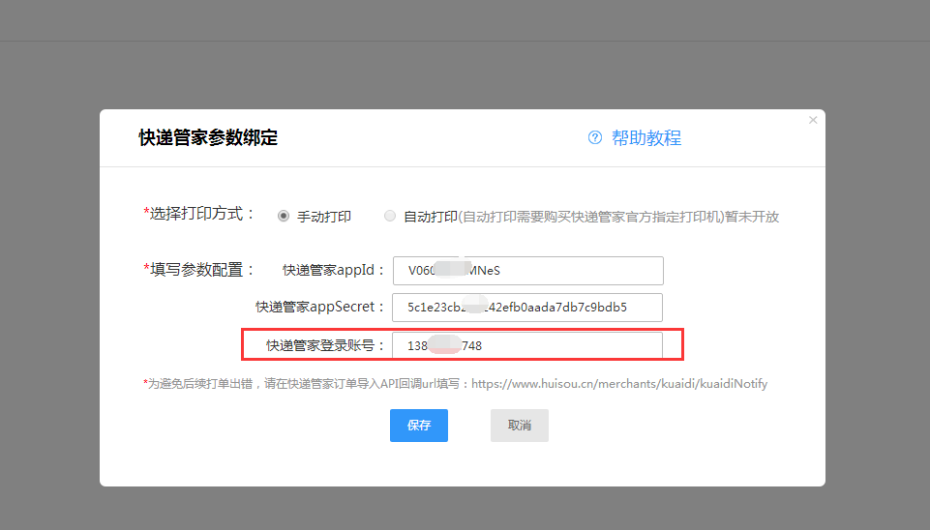This screenshot has width=931, height=531.
Task: Close the dialog with the X icon
Action: [x=813, y=120]
